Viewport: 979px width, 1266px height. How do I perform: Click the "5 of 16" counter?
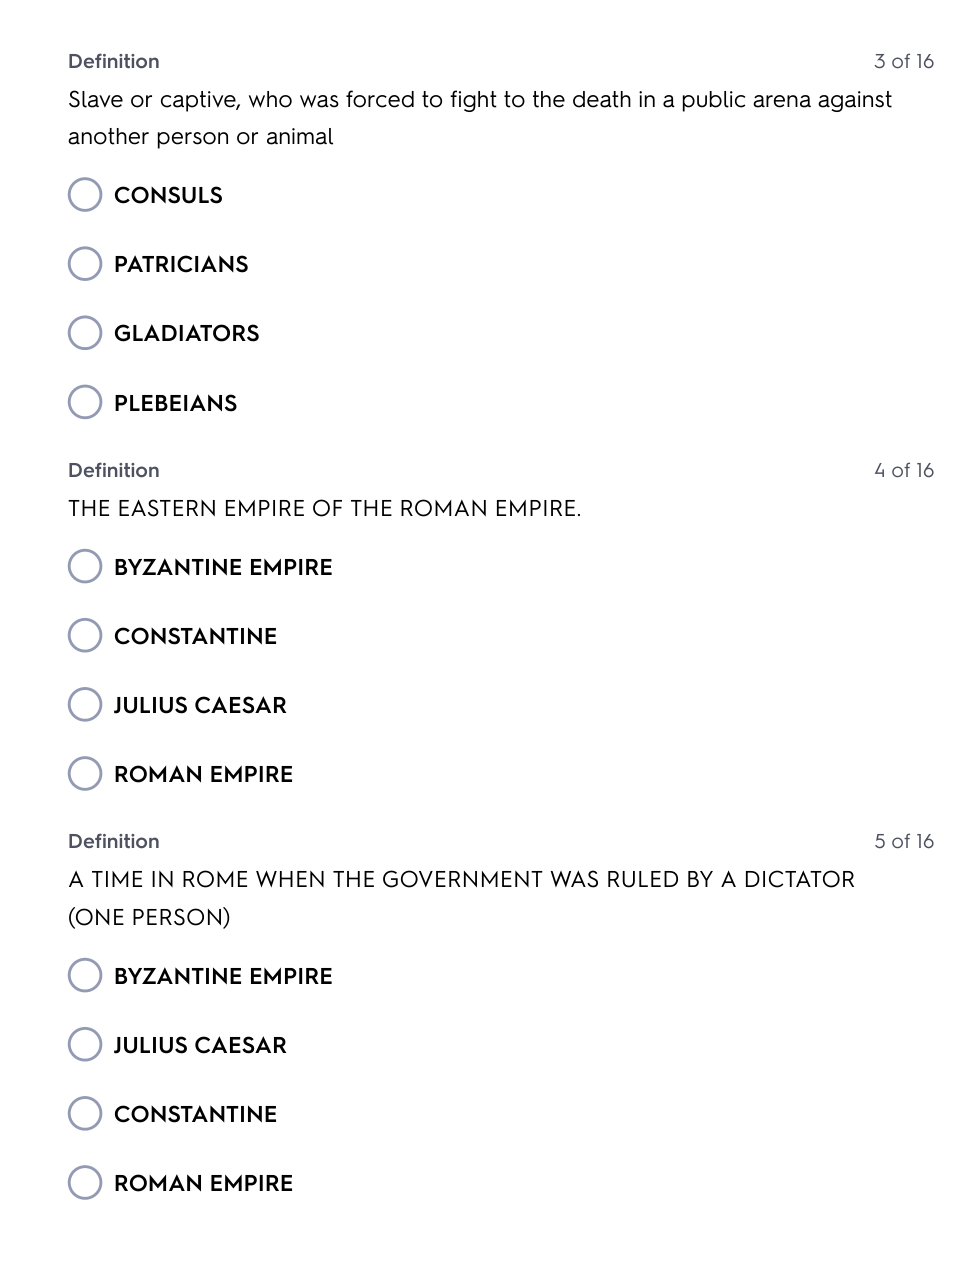pyautogui.click(x=903, y=842)
